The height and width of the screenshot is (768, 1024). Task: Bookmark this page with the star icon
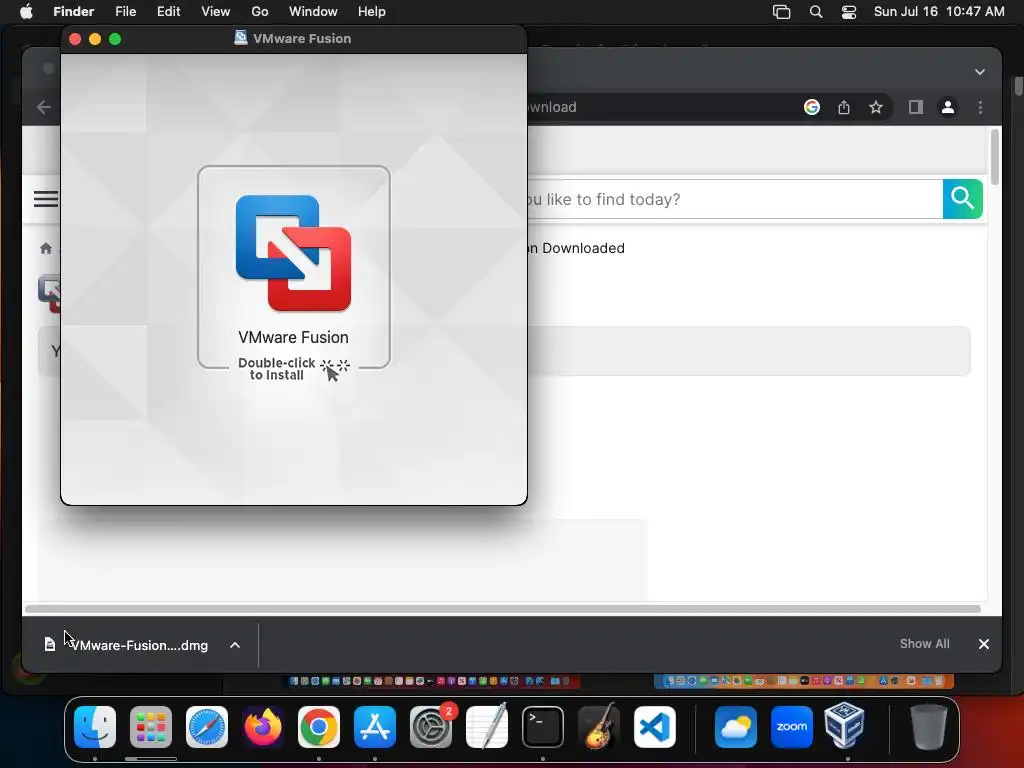[876, 107]
